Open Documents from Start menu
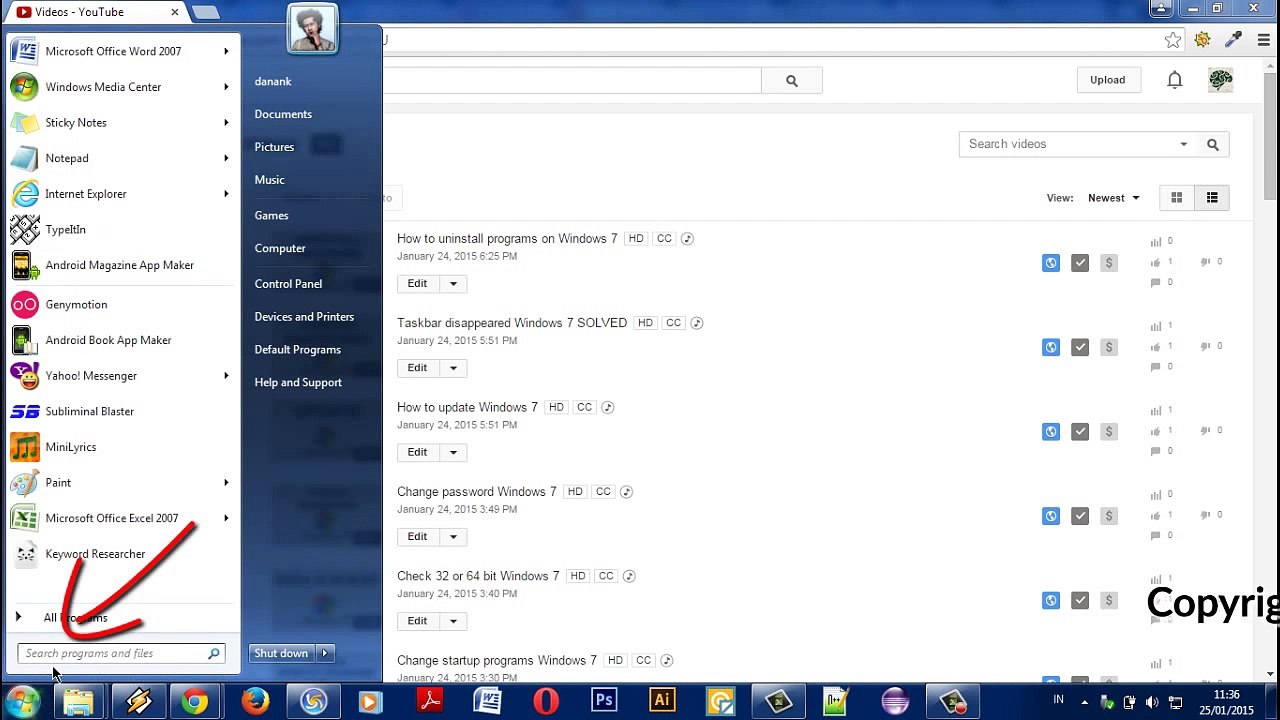Viewport: 1280px width, 720px height. tap(283, 114)
